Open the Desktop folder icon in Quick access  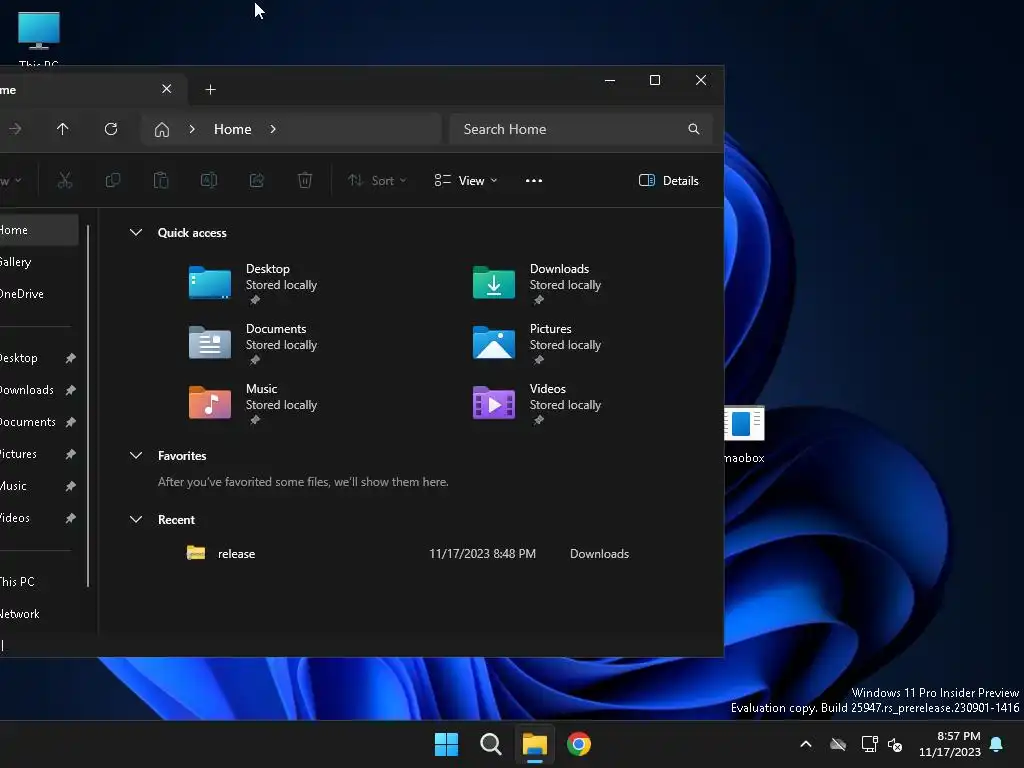click(x=210, y=283)
